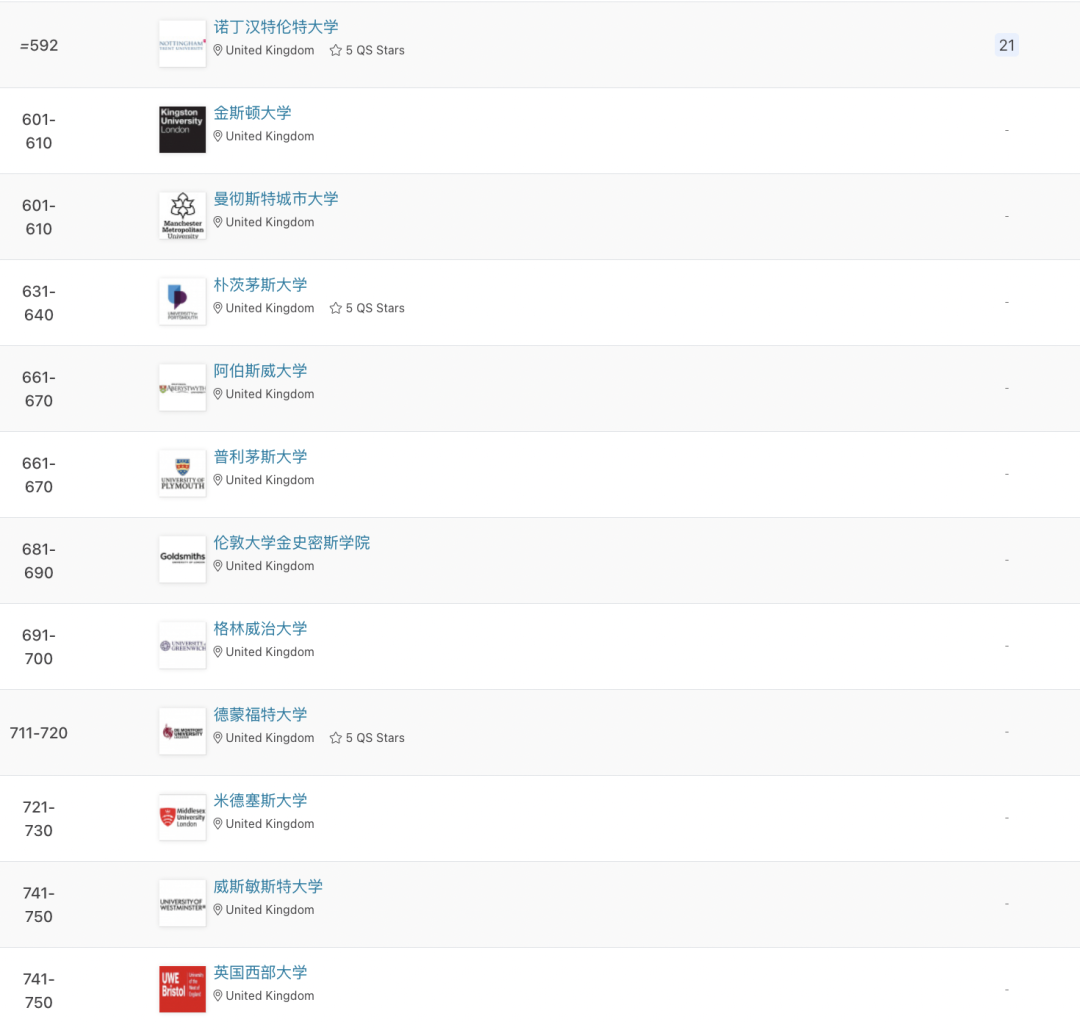Click the Goldsmiths logo
The width and height of the screenshot is (1080, 1030).
pyautogui.click(x=183, y=559)
